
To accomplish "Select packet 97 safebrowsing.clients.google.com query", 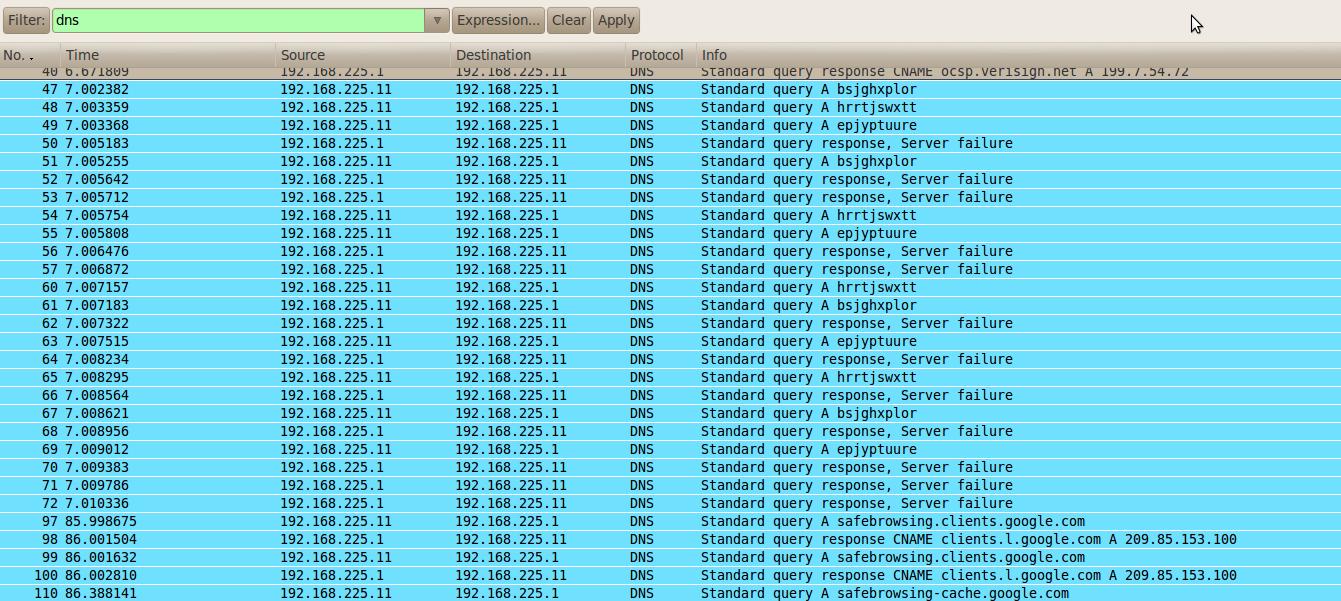I will (670, 521).
